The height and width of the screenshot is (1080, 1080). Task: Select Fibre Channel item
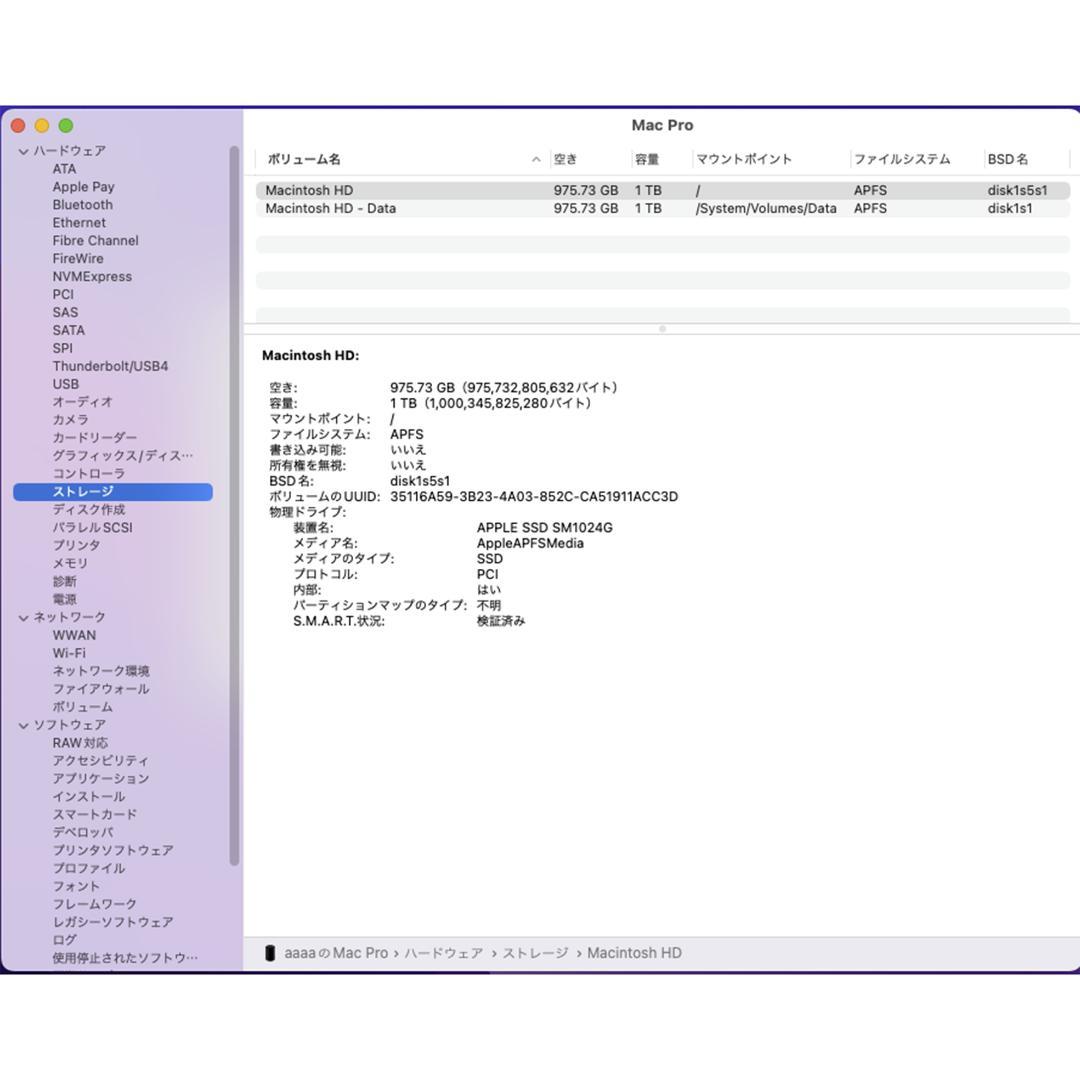[x=95, y=240]
